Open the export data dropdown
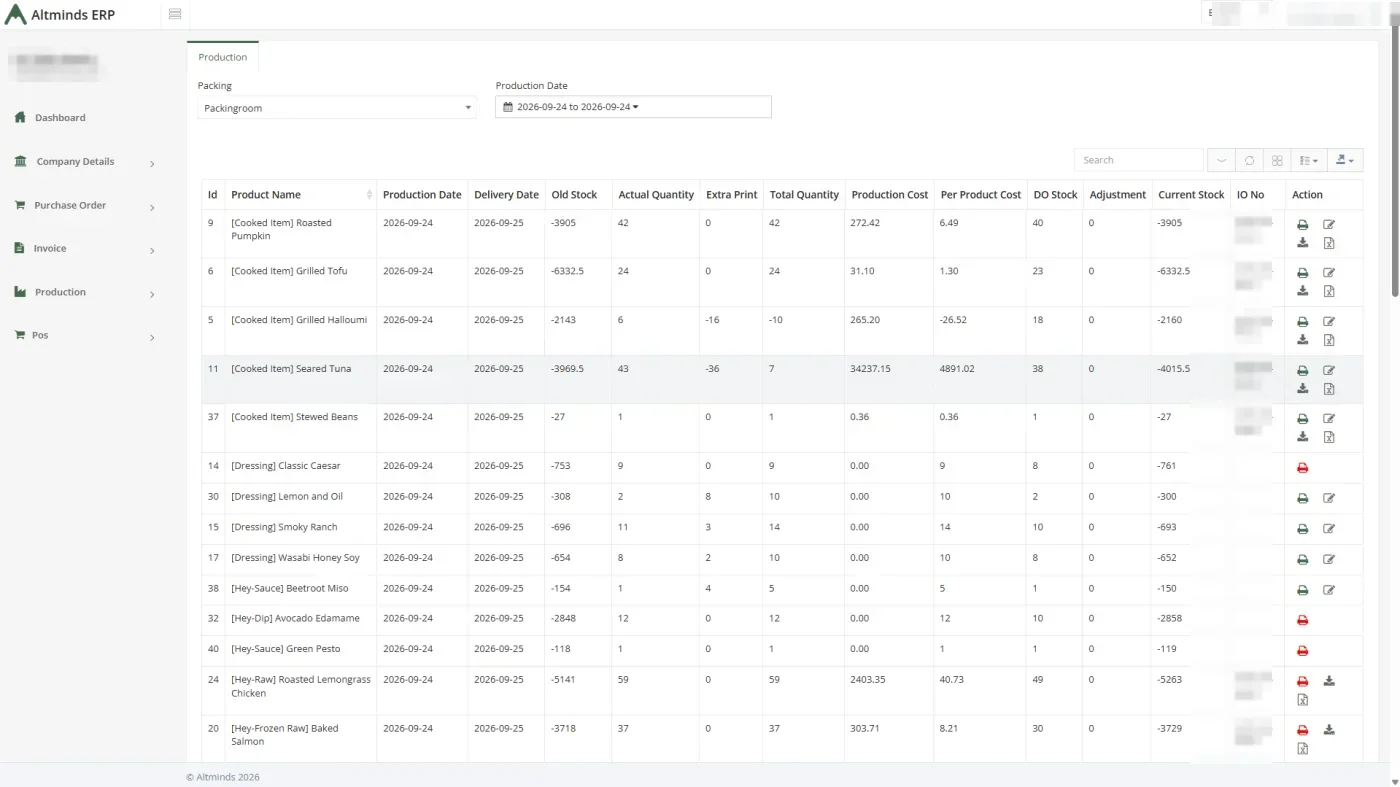The width and height of the screenshot is (1400, 787). [x=1344, y=160]
